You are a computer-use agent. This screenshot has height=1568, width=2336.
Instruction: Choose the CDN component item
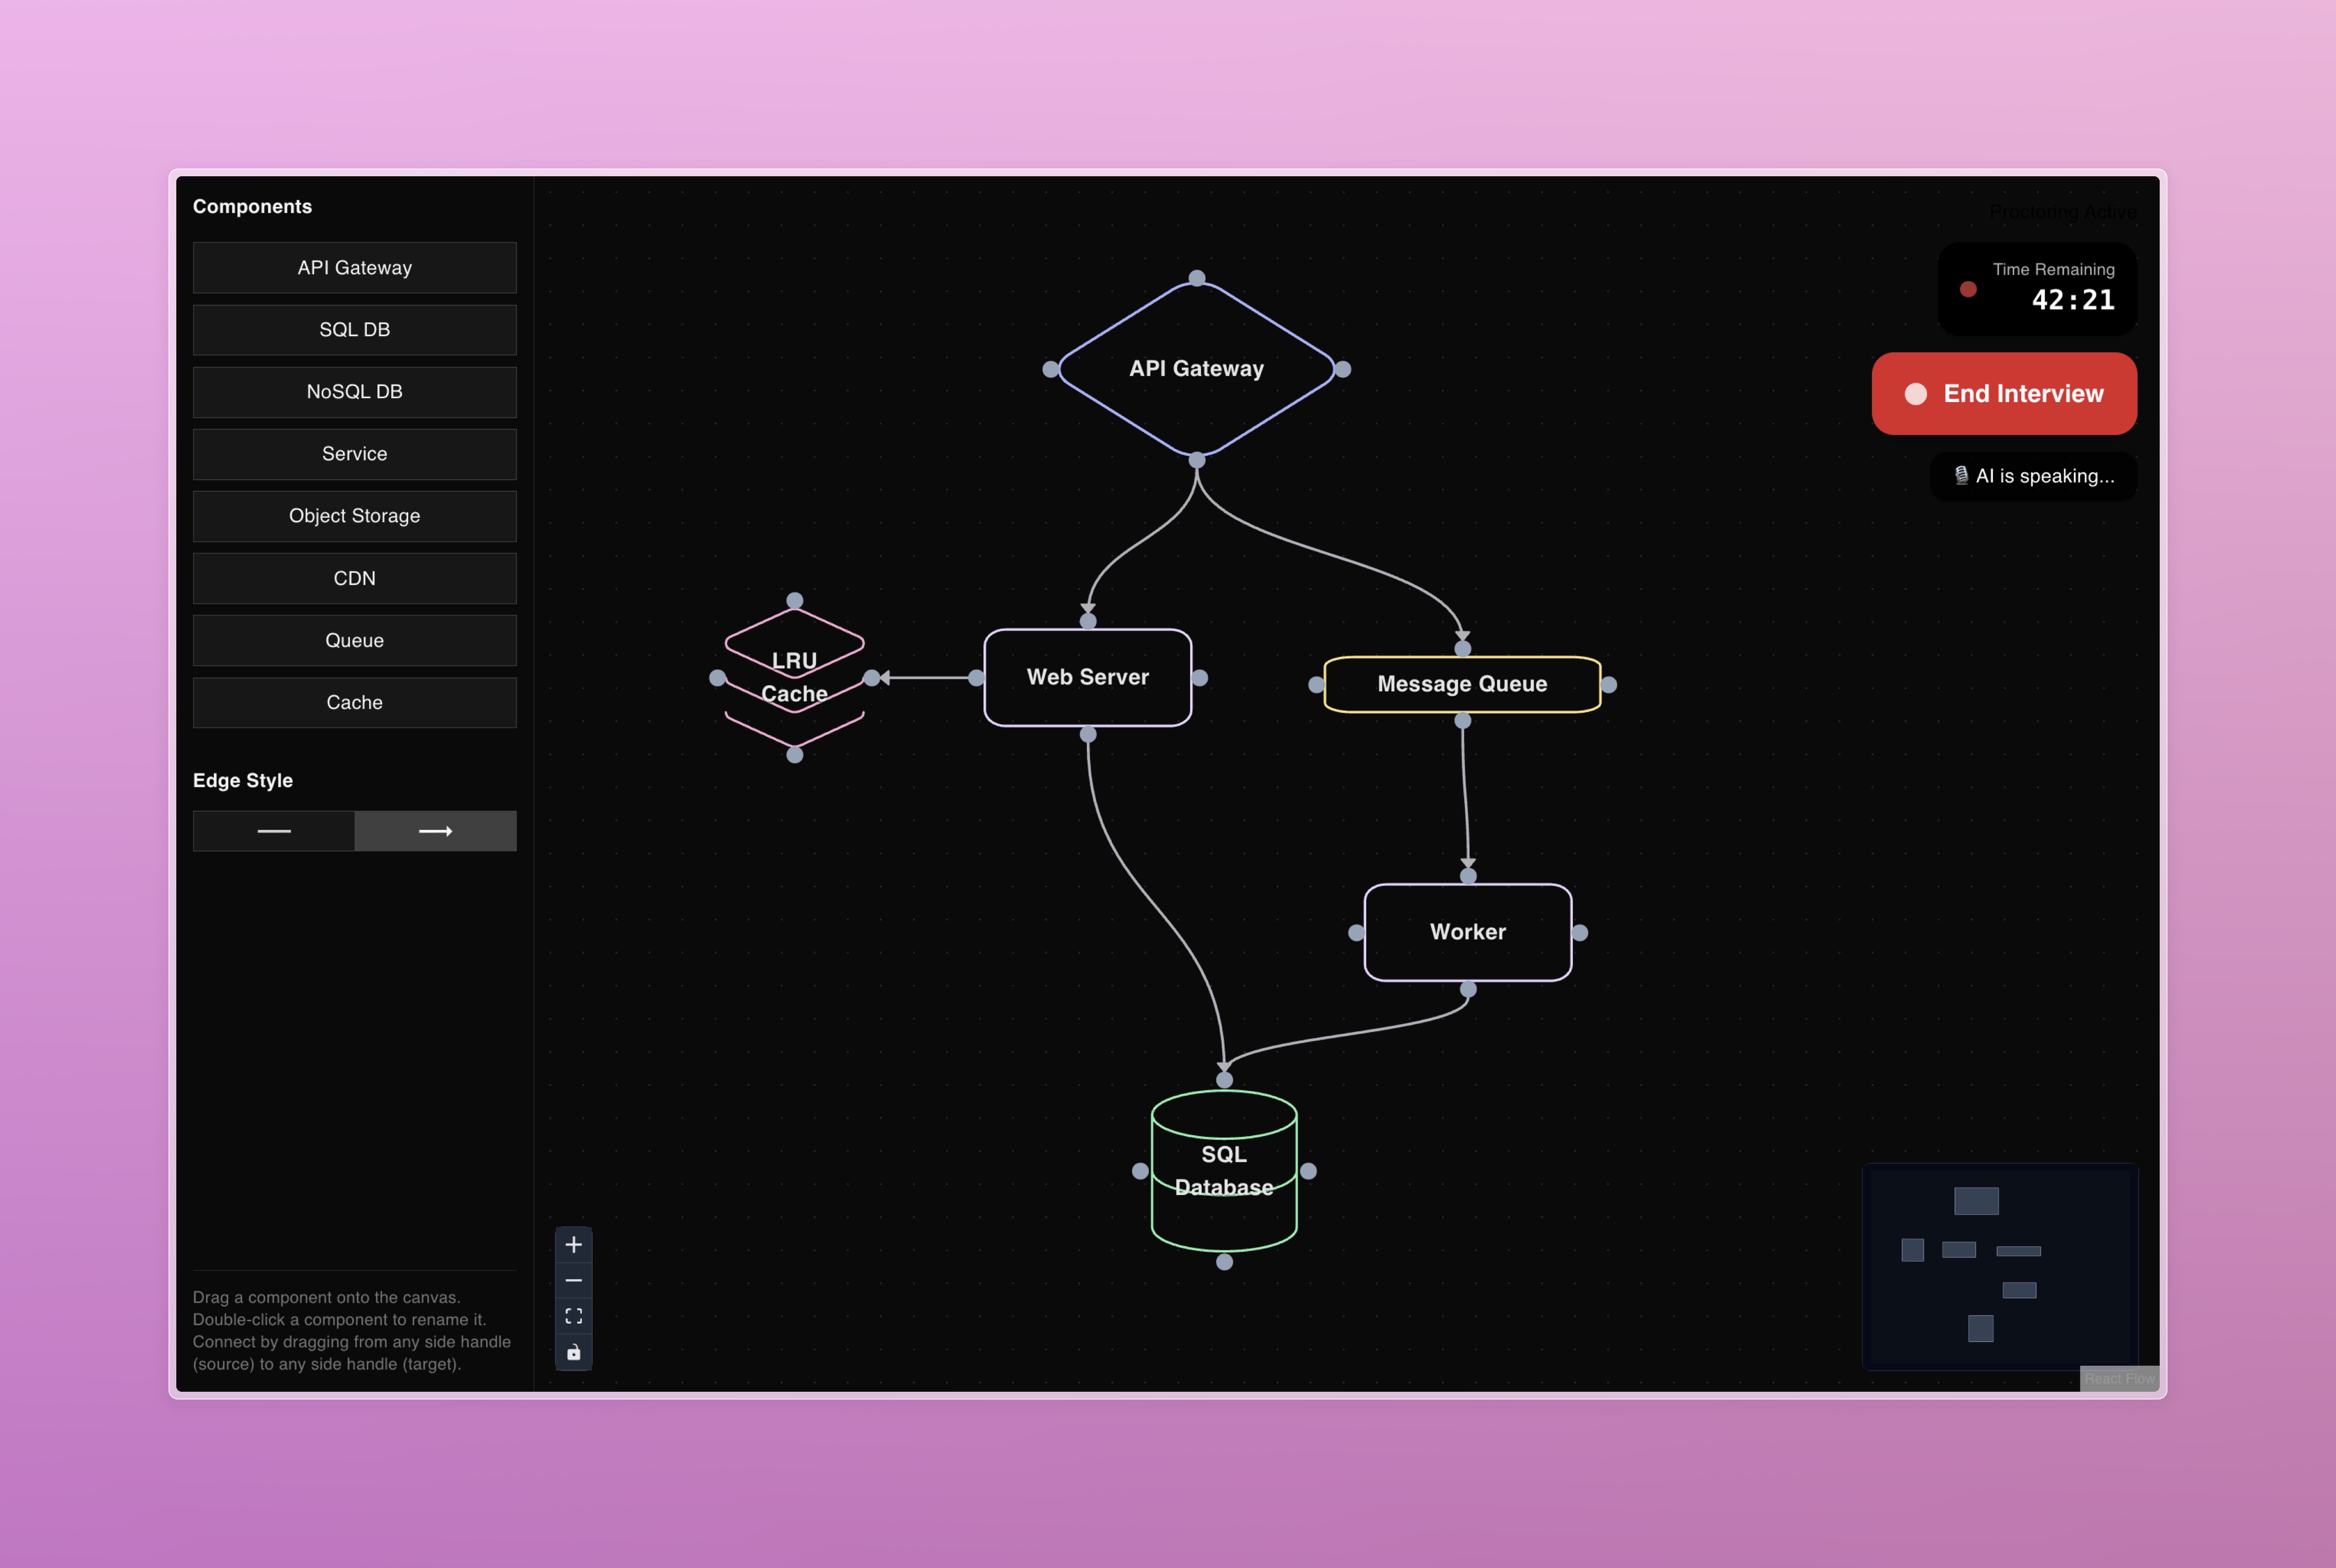tap(354, 578)
